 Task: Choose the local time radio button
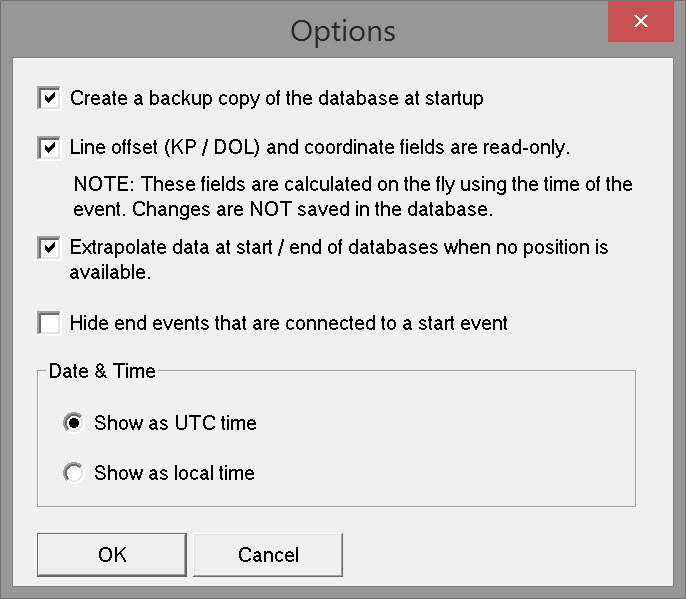tap(73, 473)
